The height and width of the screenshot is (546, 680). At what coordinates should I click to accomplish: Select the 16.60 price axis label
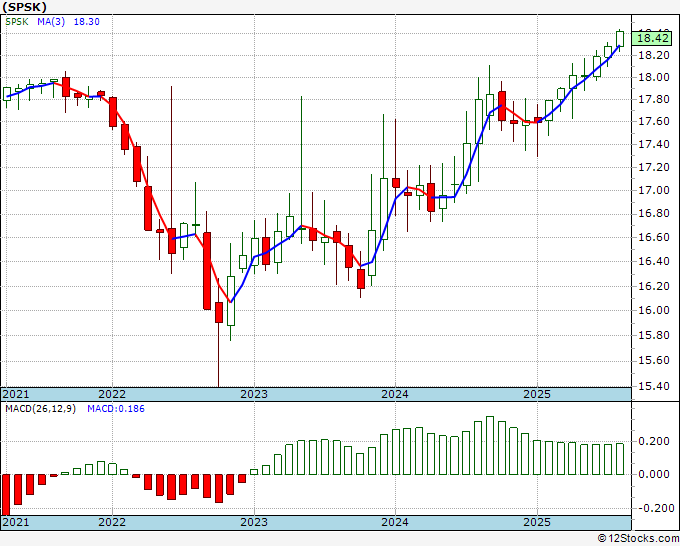(654, 237)
